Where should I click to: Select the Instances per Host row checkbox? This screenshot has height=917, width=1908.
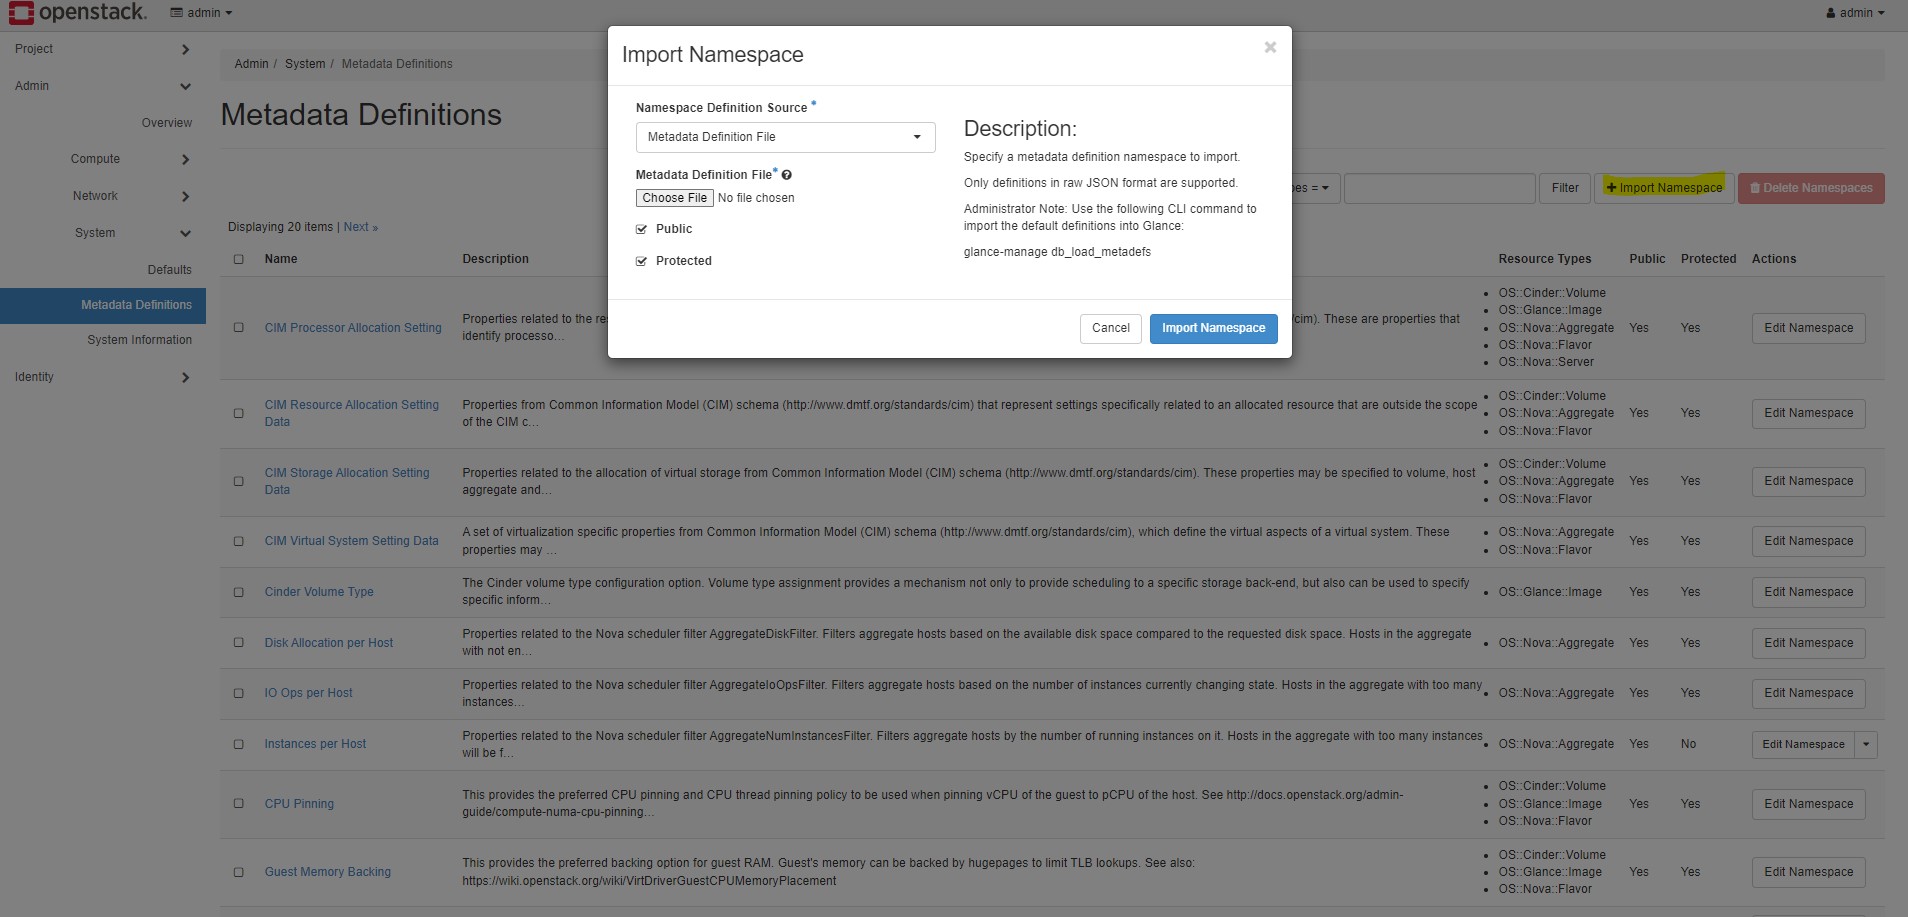(x=239, y=744)
